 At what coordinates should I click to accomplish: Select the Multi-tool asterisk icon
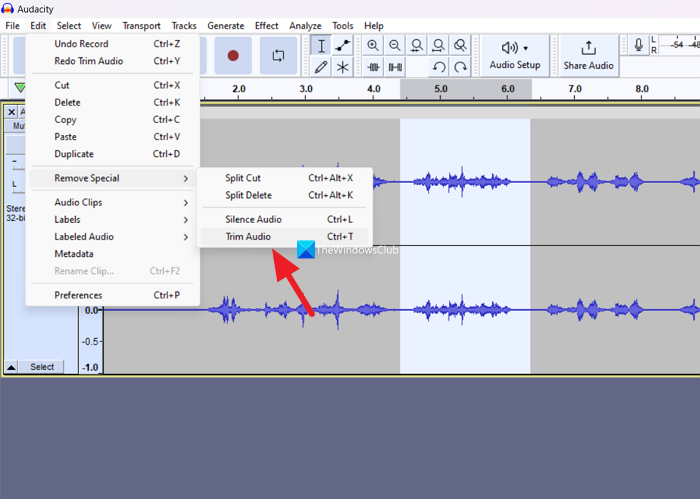tap(342, 67)
